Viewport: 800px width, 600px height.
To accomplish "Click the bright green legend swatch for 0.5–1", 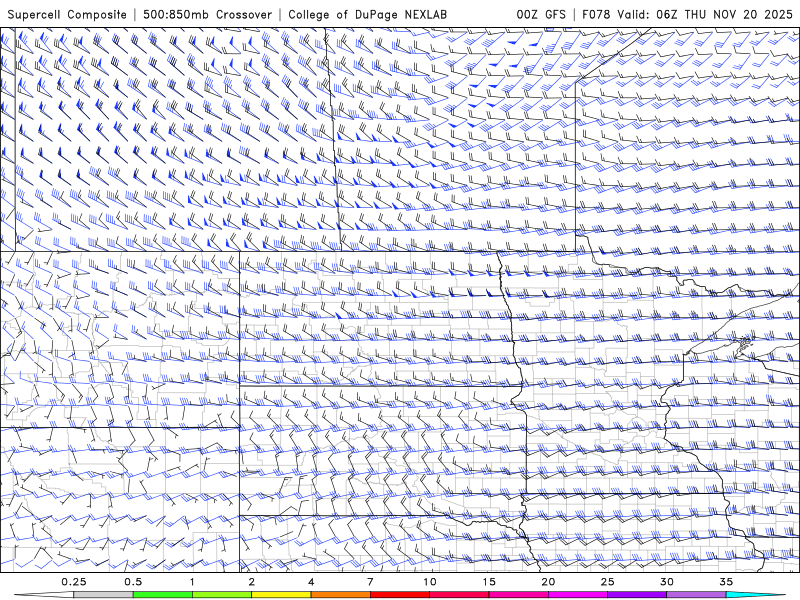I will point(162,595).
